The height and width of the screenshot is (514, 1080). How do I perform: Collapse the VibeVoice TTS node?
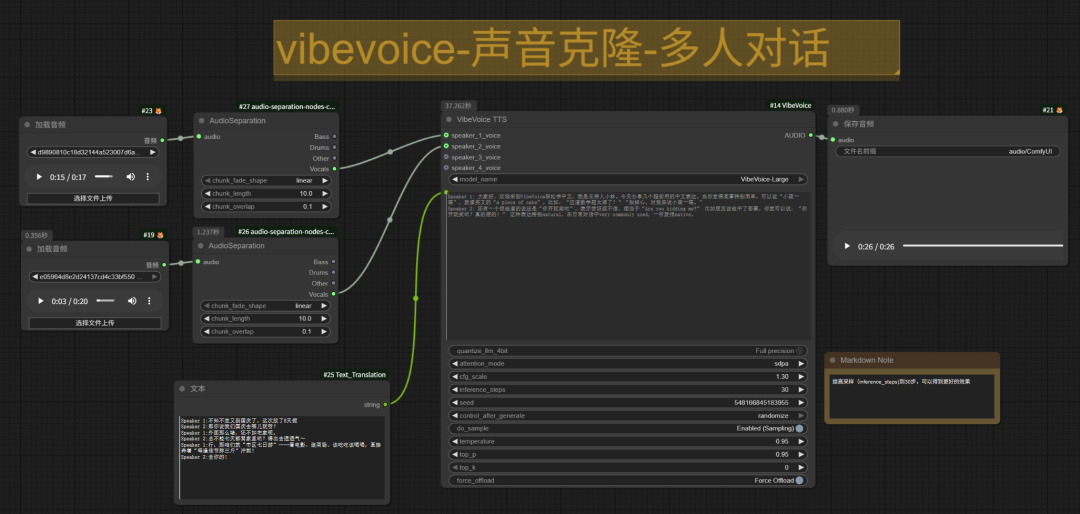pyautogui.click(x=448, y=119)
